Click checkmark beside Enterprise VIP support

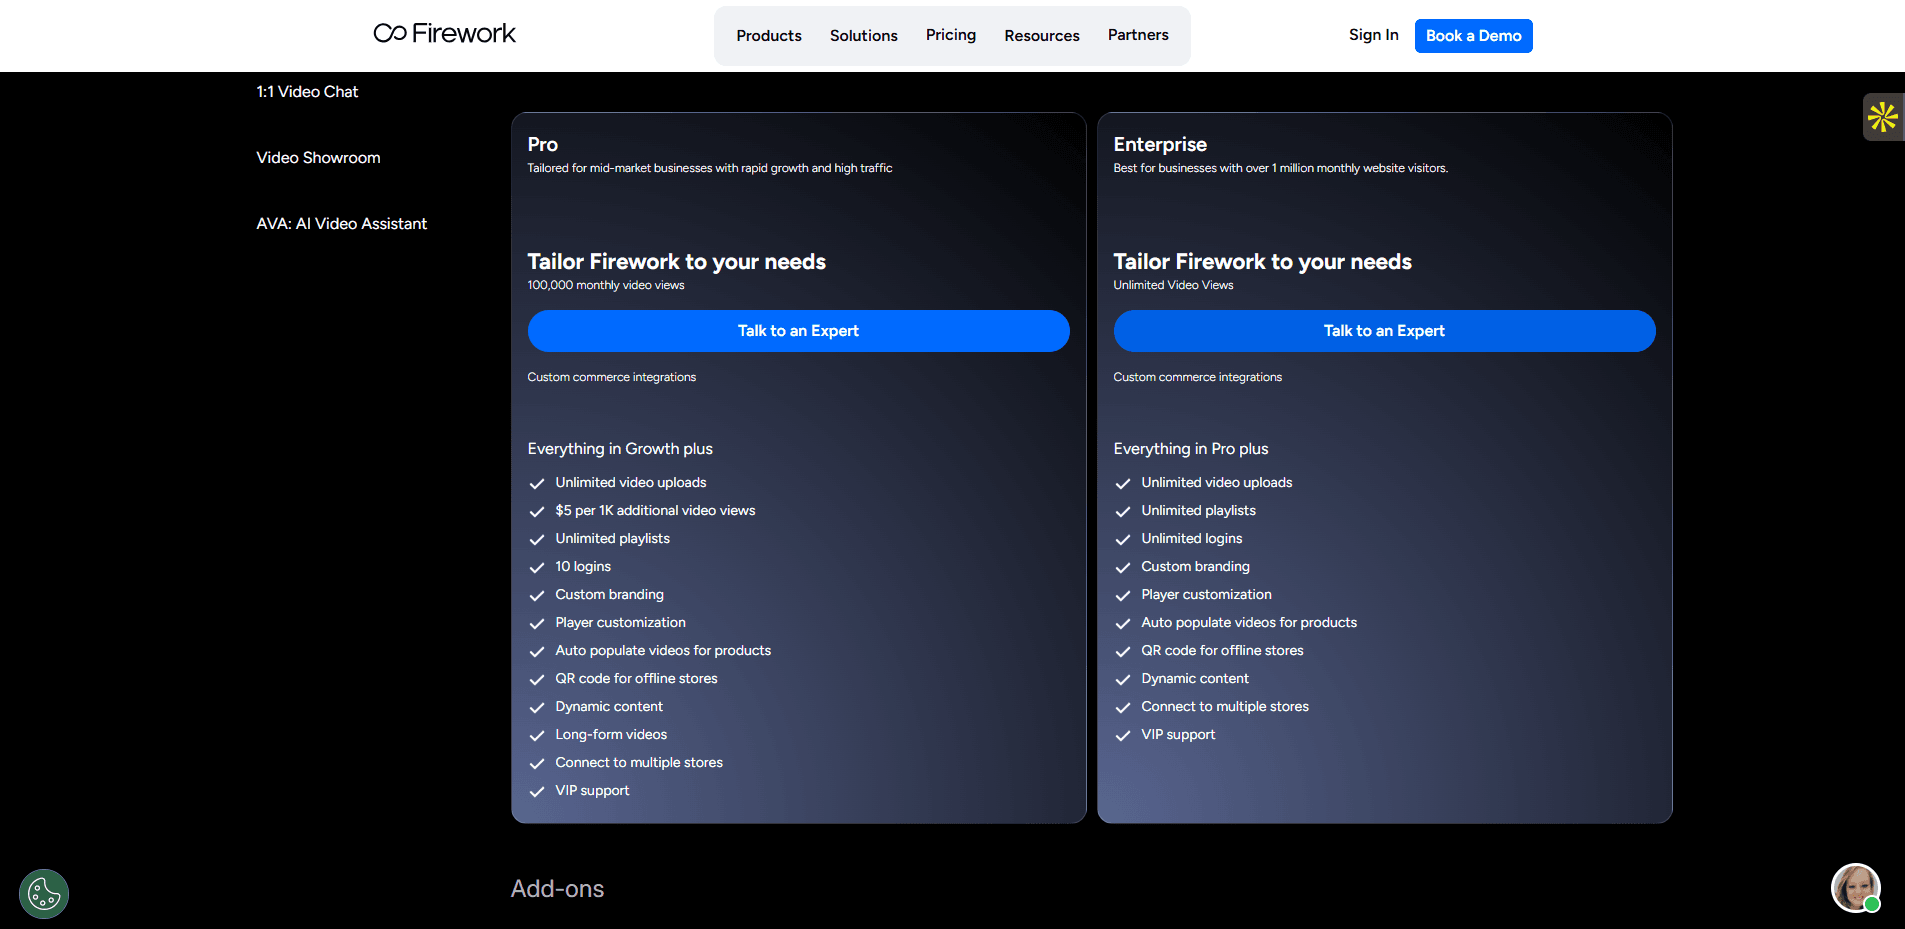tap(1123, 735)
